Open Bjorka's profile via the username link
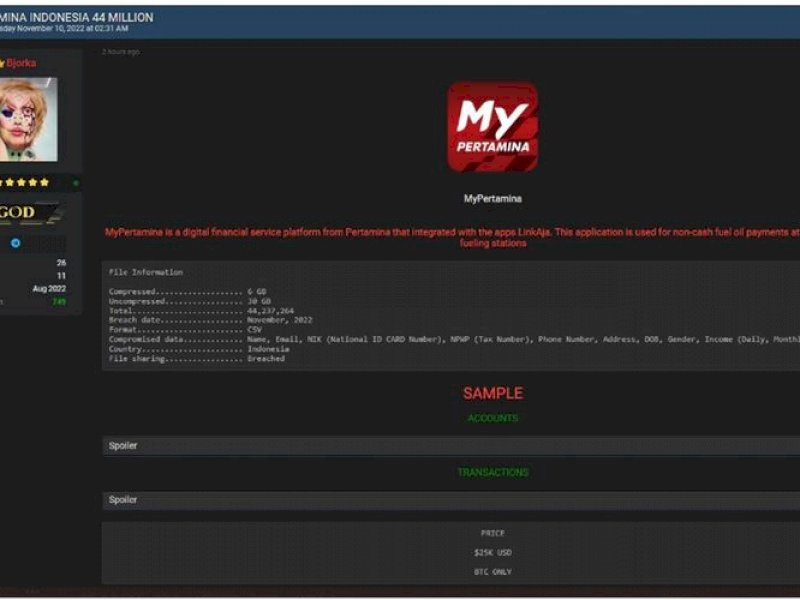Image resolution: width=800 pixels, height=600 pixels. click(22, 62)
